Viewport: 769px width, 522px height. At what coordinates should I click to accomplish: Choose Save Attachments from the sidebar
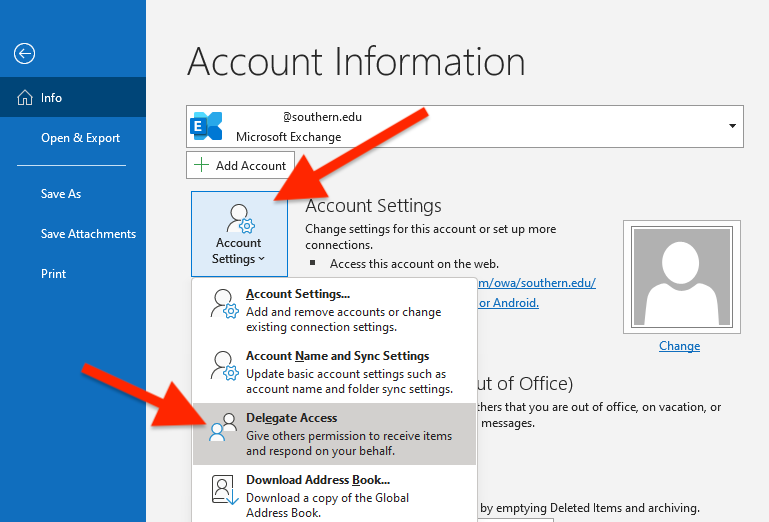(x=88, y=234)
